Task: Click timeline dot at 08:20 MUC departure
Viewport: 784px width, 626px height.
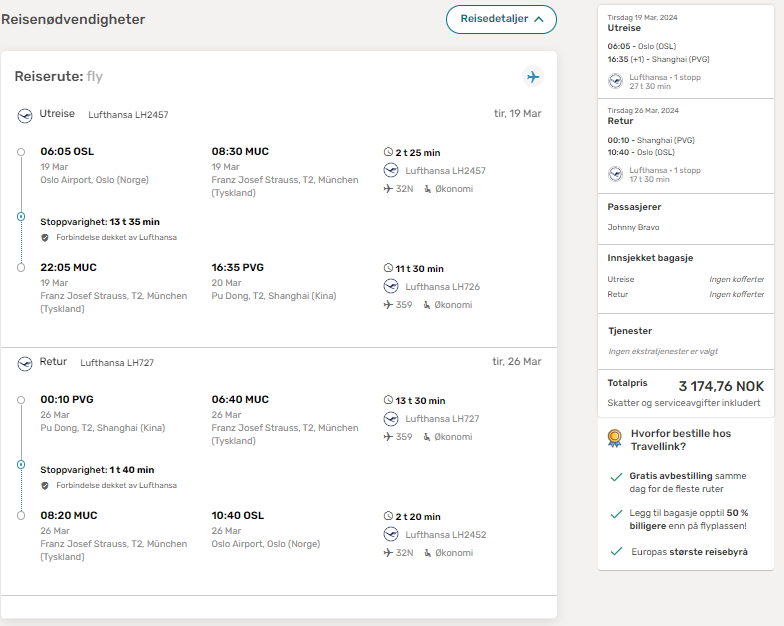Action: click(21, 516)
